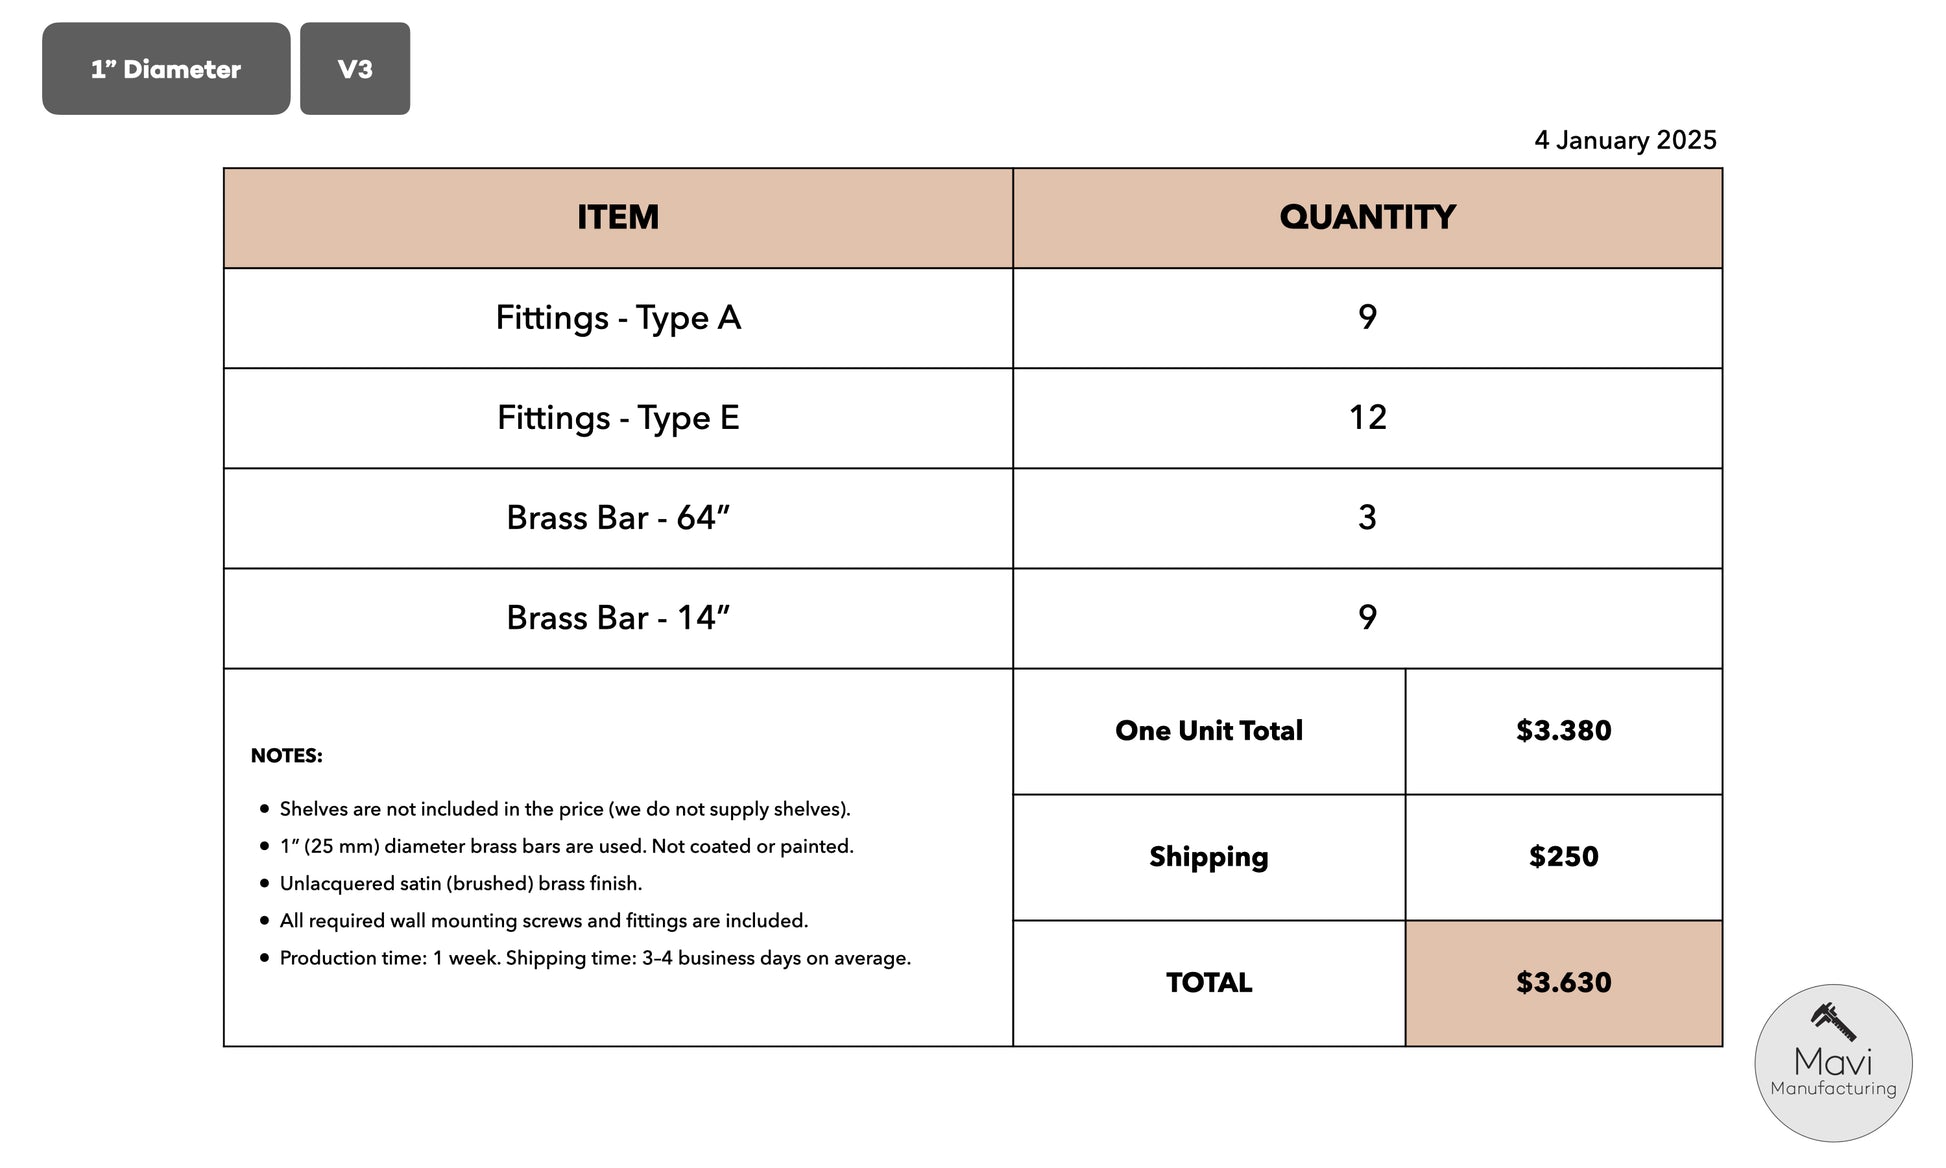The image size is (1946, 1168).
Task: Click the Fittings - Type E row label
Action: (x=618, y=418)
